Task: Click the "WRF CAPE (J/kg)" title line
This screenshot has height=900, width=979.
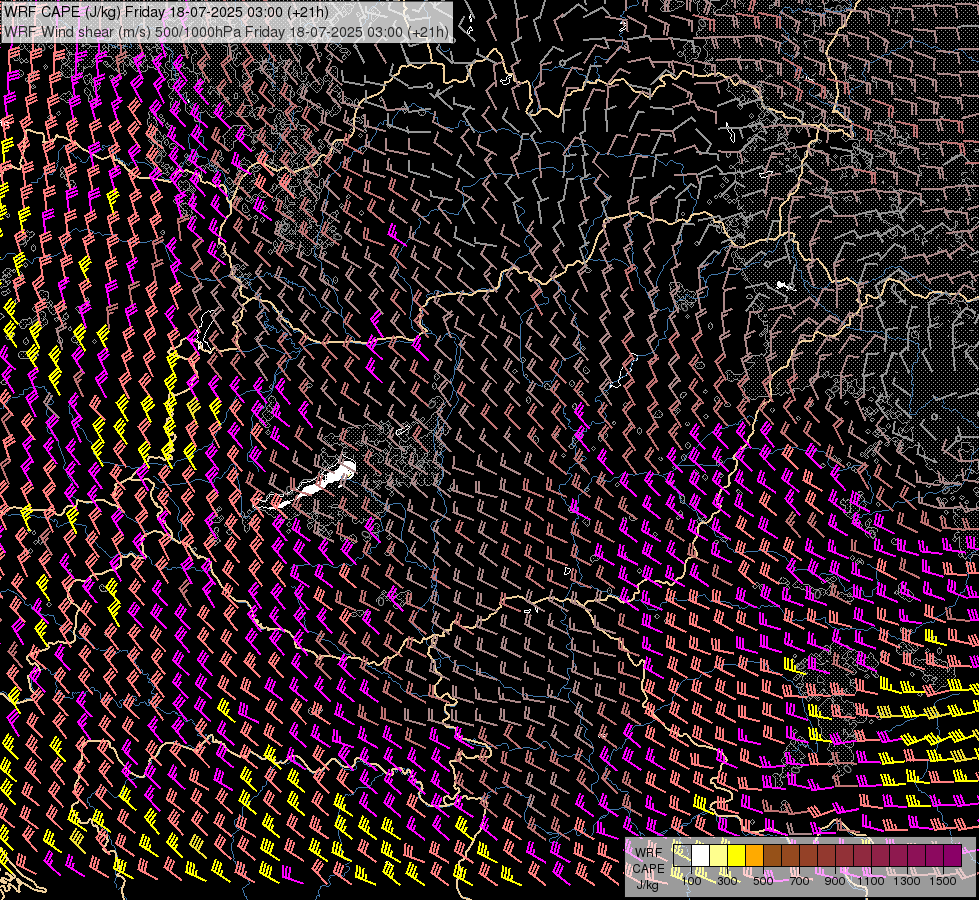Action: (166, 12)
